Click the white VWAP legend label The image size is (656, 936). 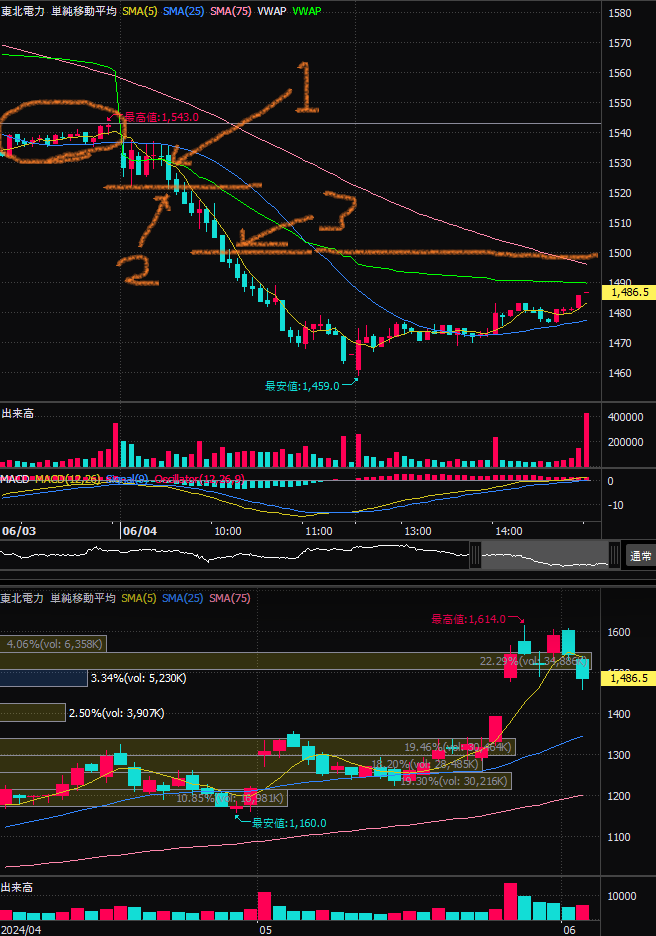pos(272,11)
